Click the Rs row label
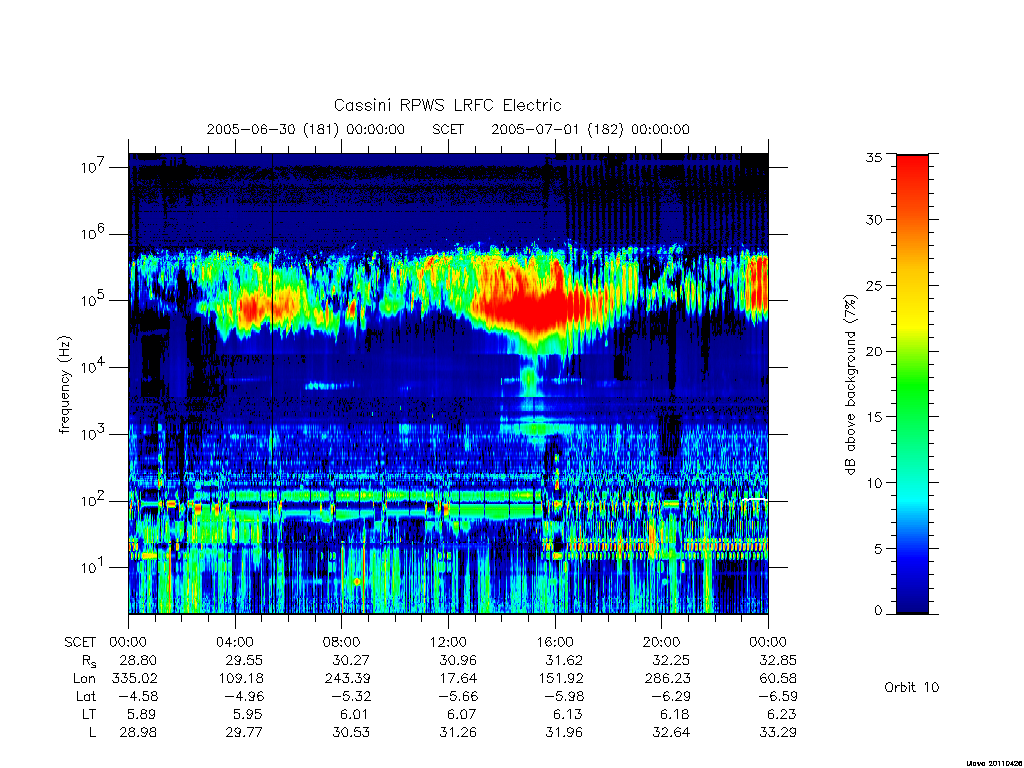This screenshot has height=768, width=1024. coord(89,662)
